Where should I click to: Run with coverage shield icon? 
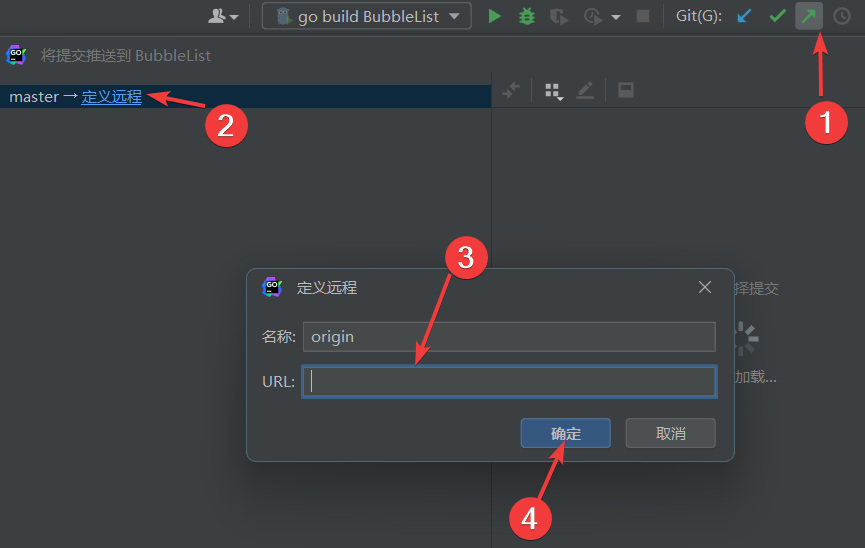(559, 17)
